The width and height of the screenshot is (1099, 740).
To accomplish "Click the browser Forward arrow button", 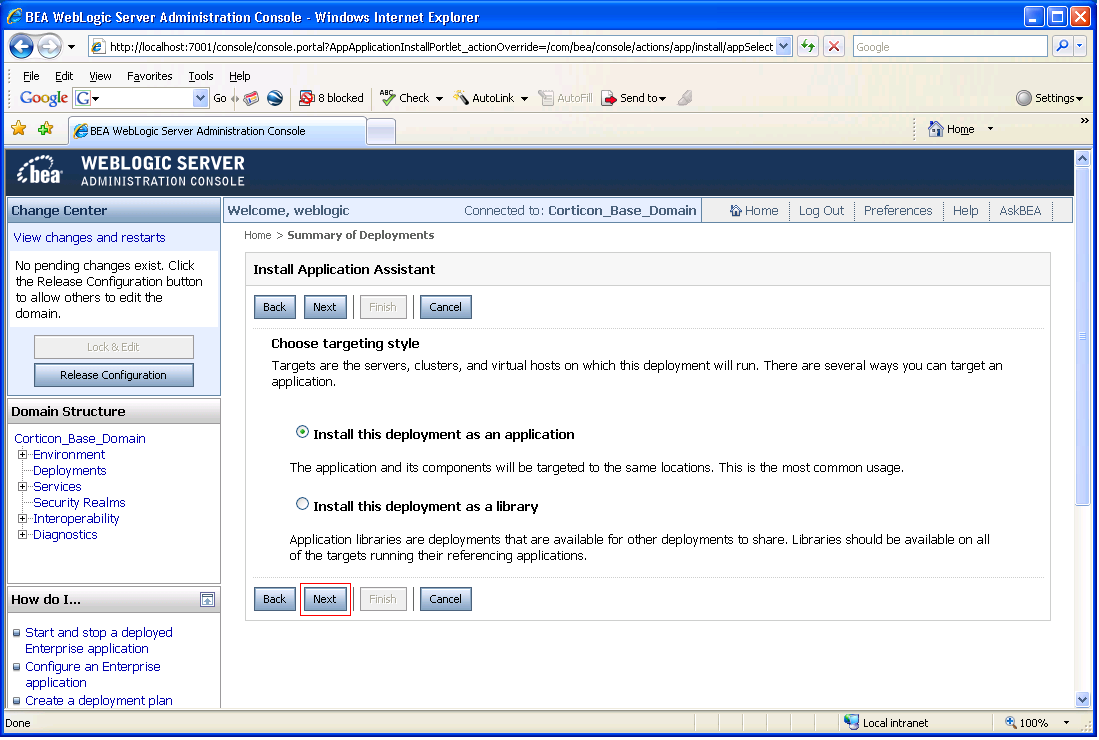I will [x=49, y=47].
